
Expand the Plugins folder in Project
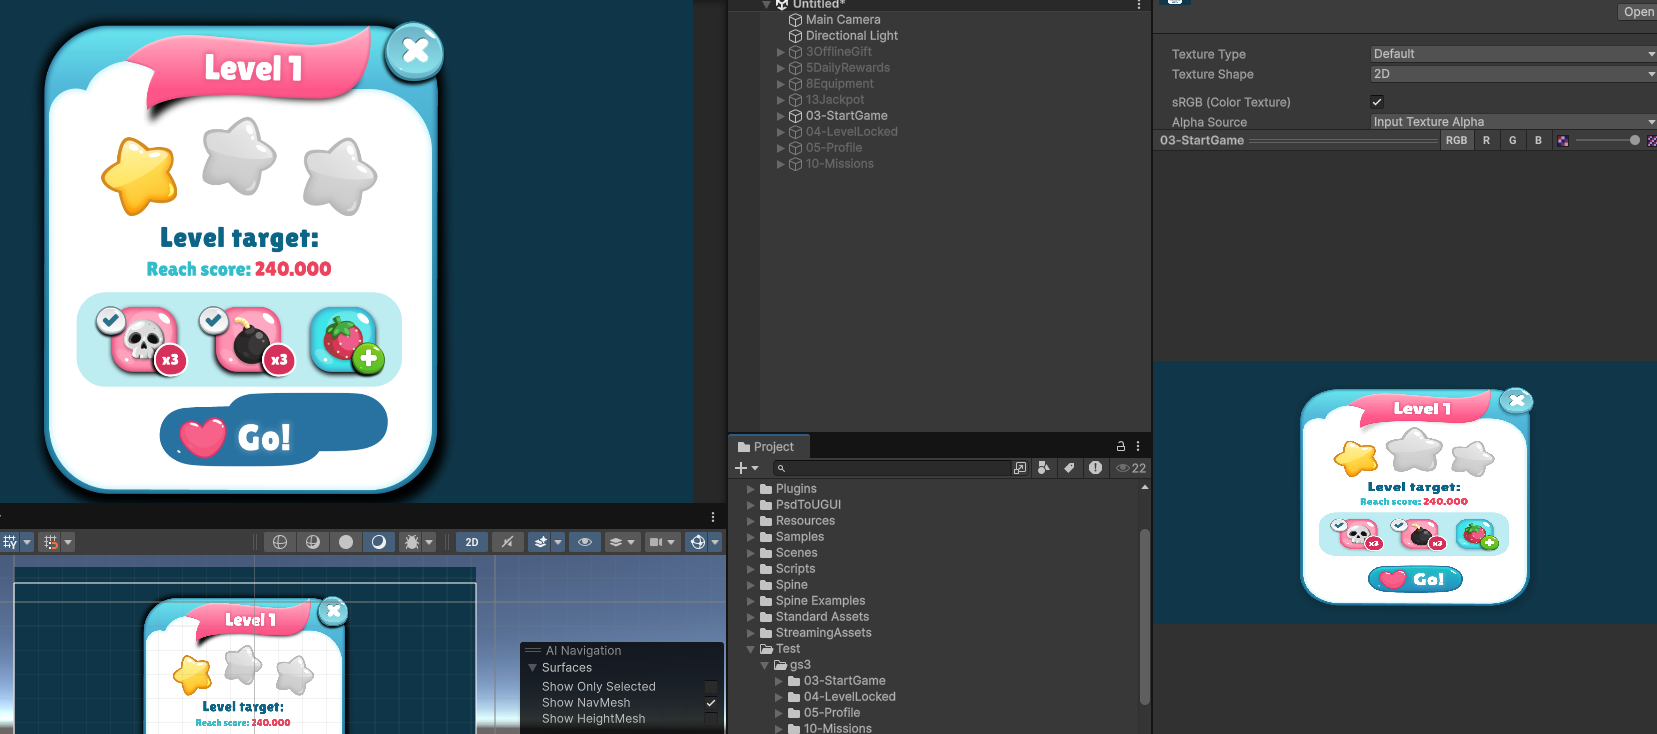[x=751, y=489]
